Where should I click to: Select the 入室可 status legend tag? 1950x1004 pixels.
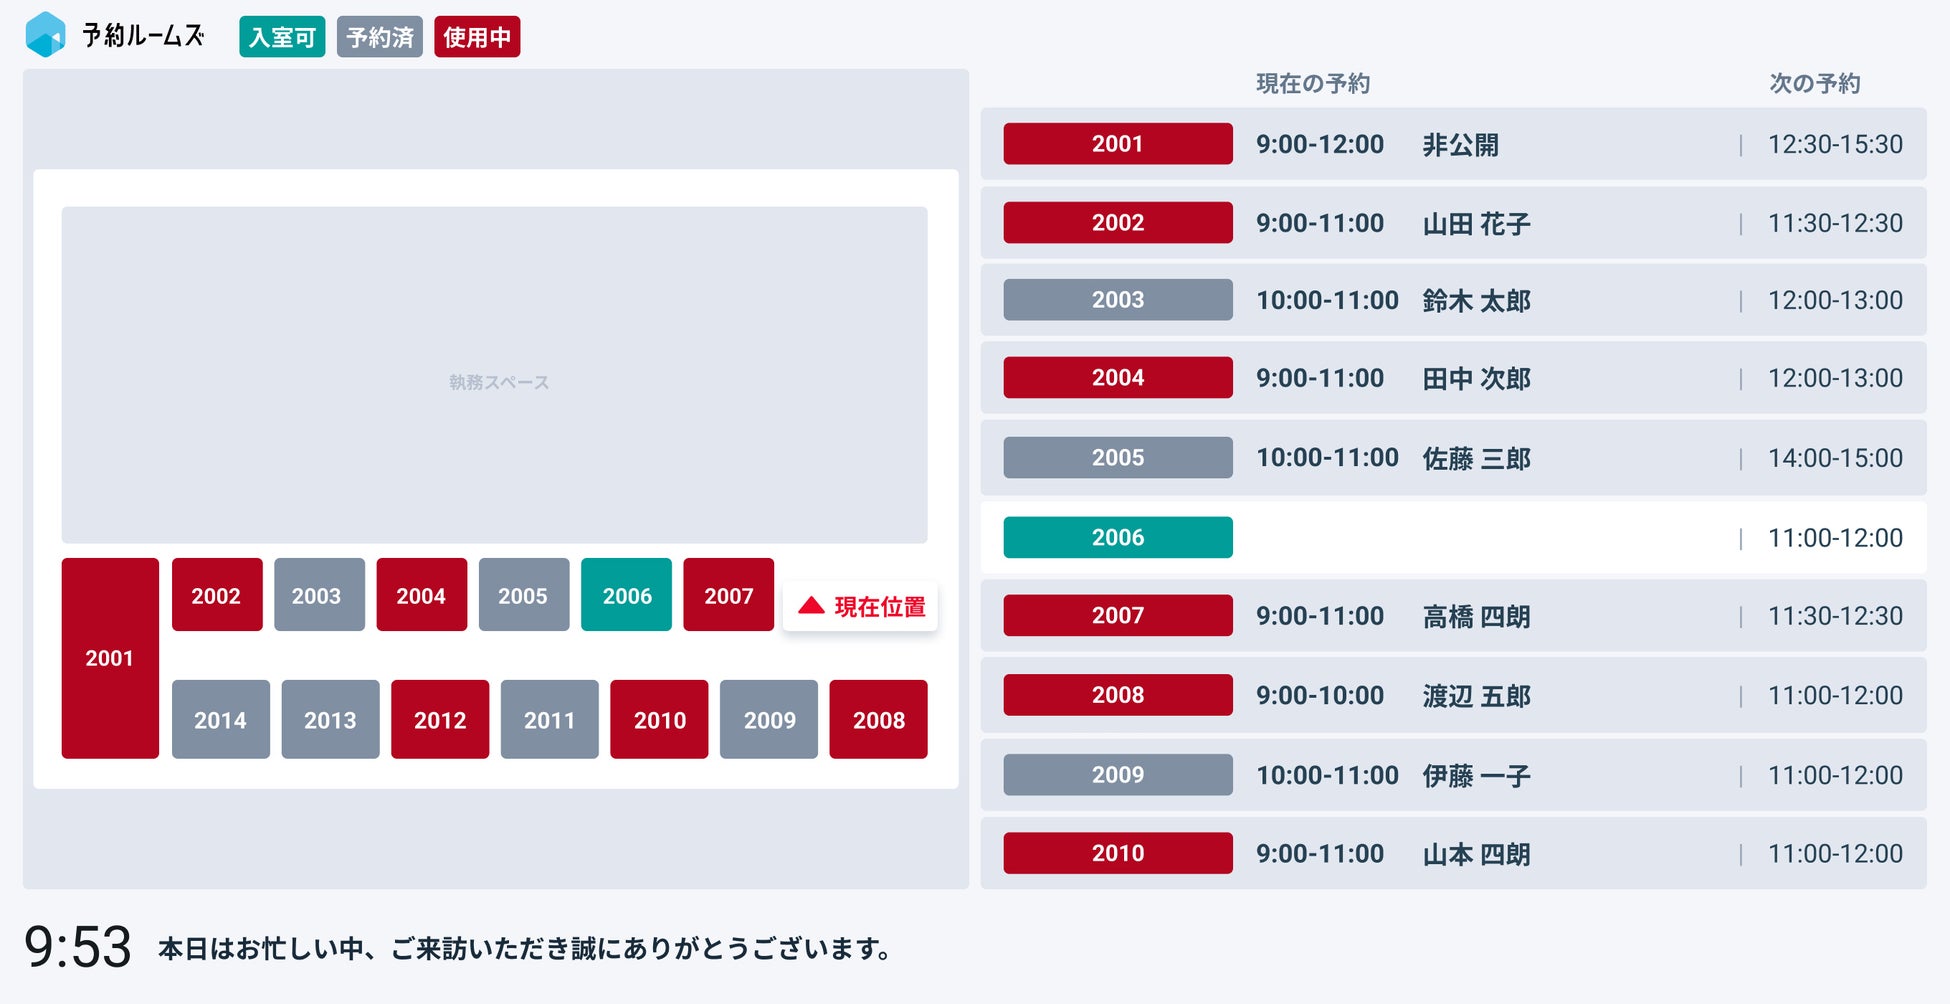282,37
